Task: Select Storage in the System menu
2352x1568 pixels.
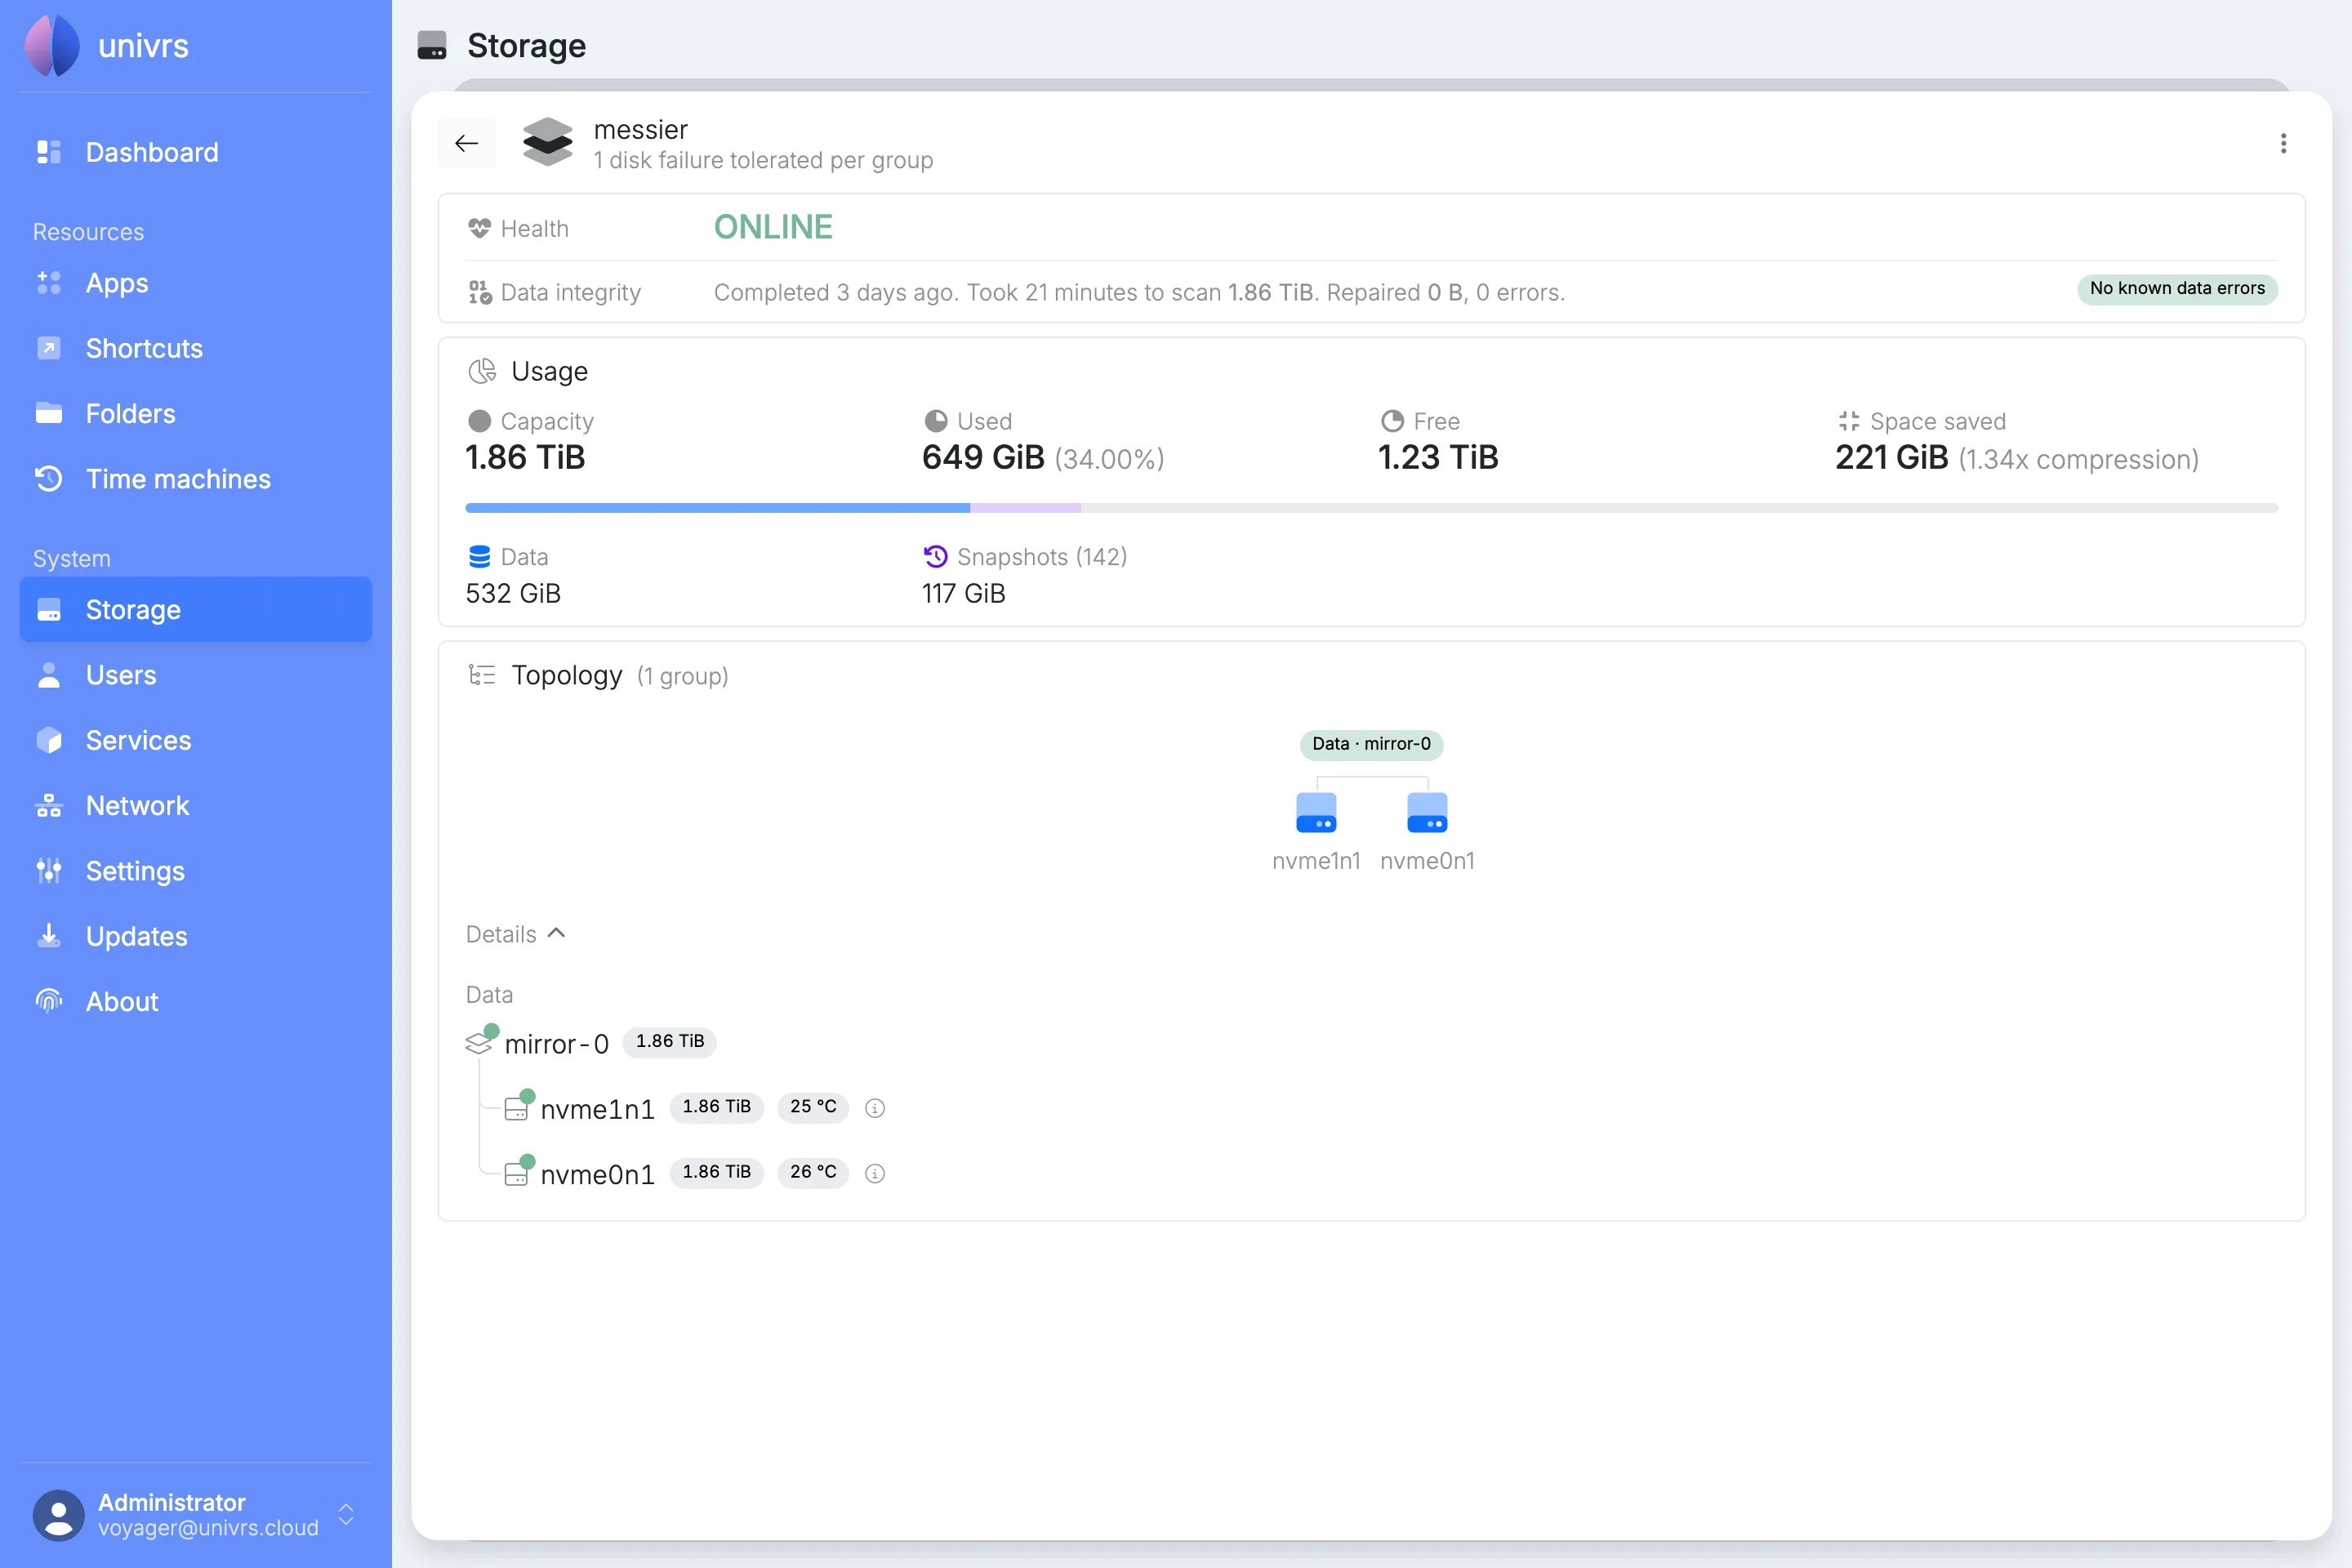Action: click(x=196, y=609)
